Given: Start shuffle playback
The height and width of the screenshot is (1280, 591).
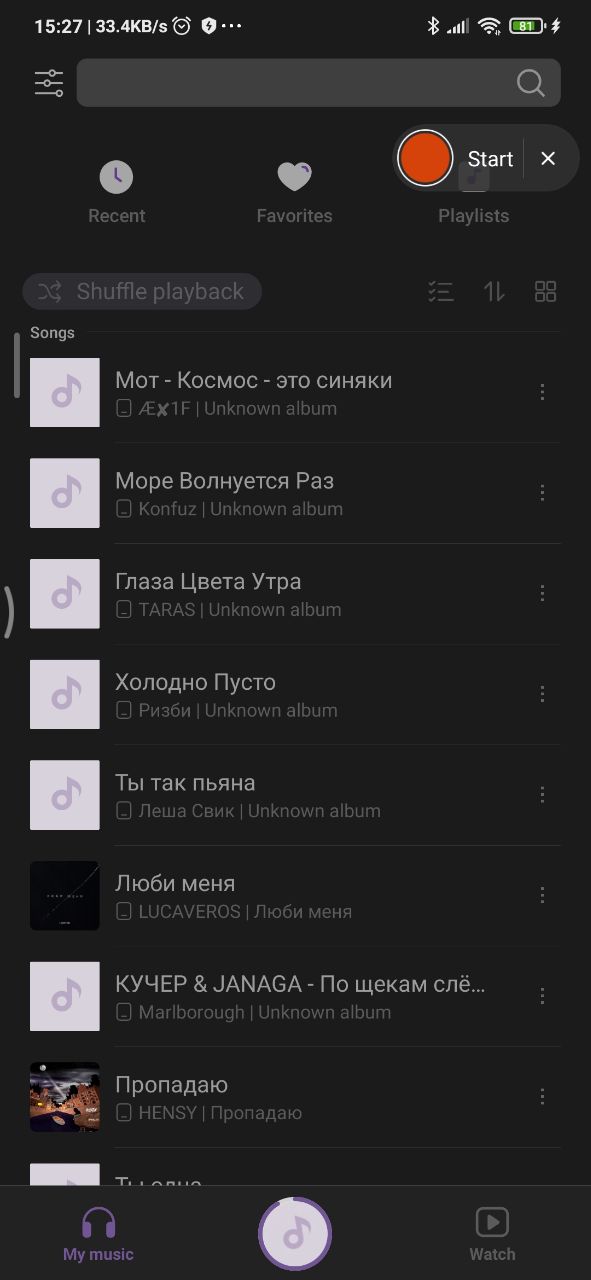Looking at the screenshot, I should 142,292.
